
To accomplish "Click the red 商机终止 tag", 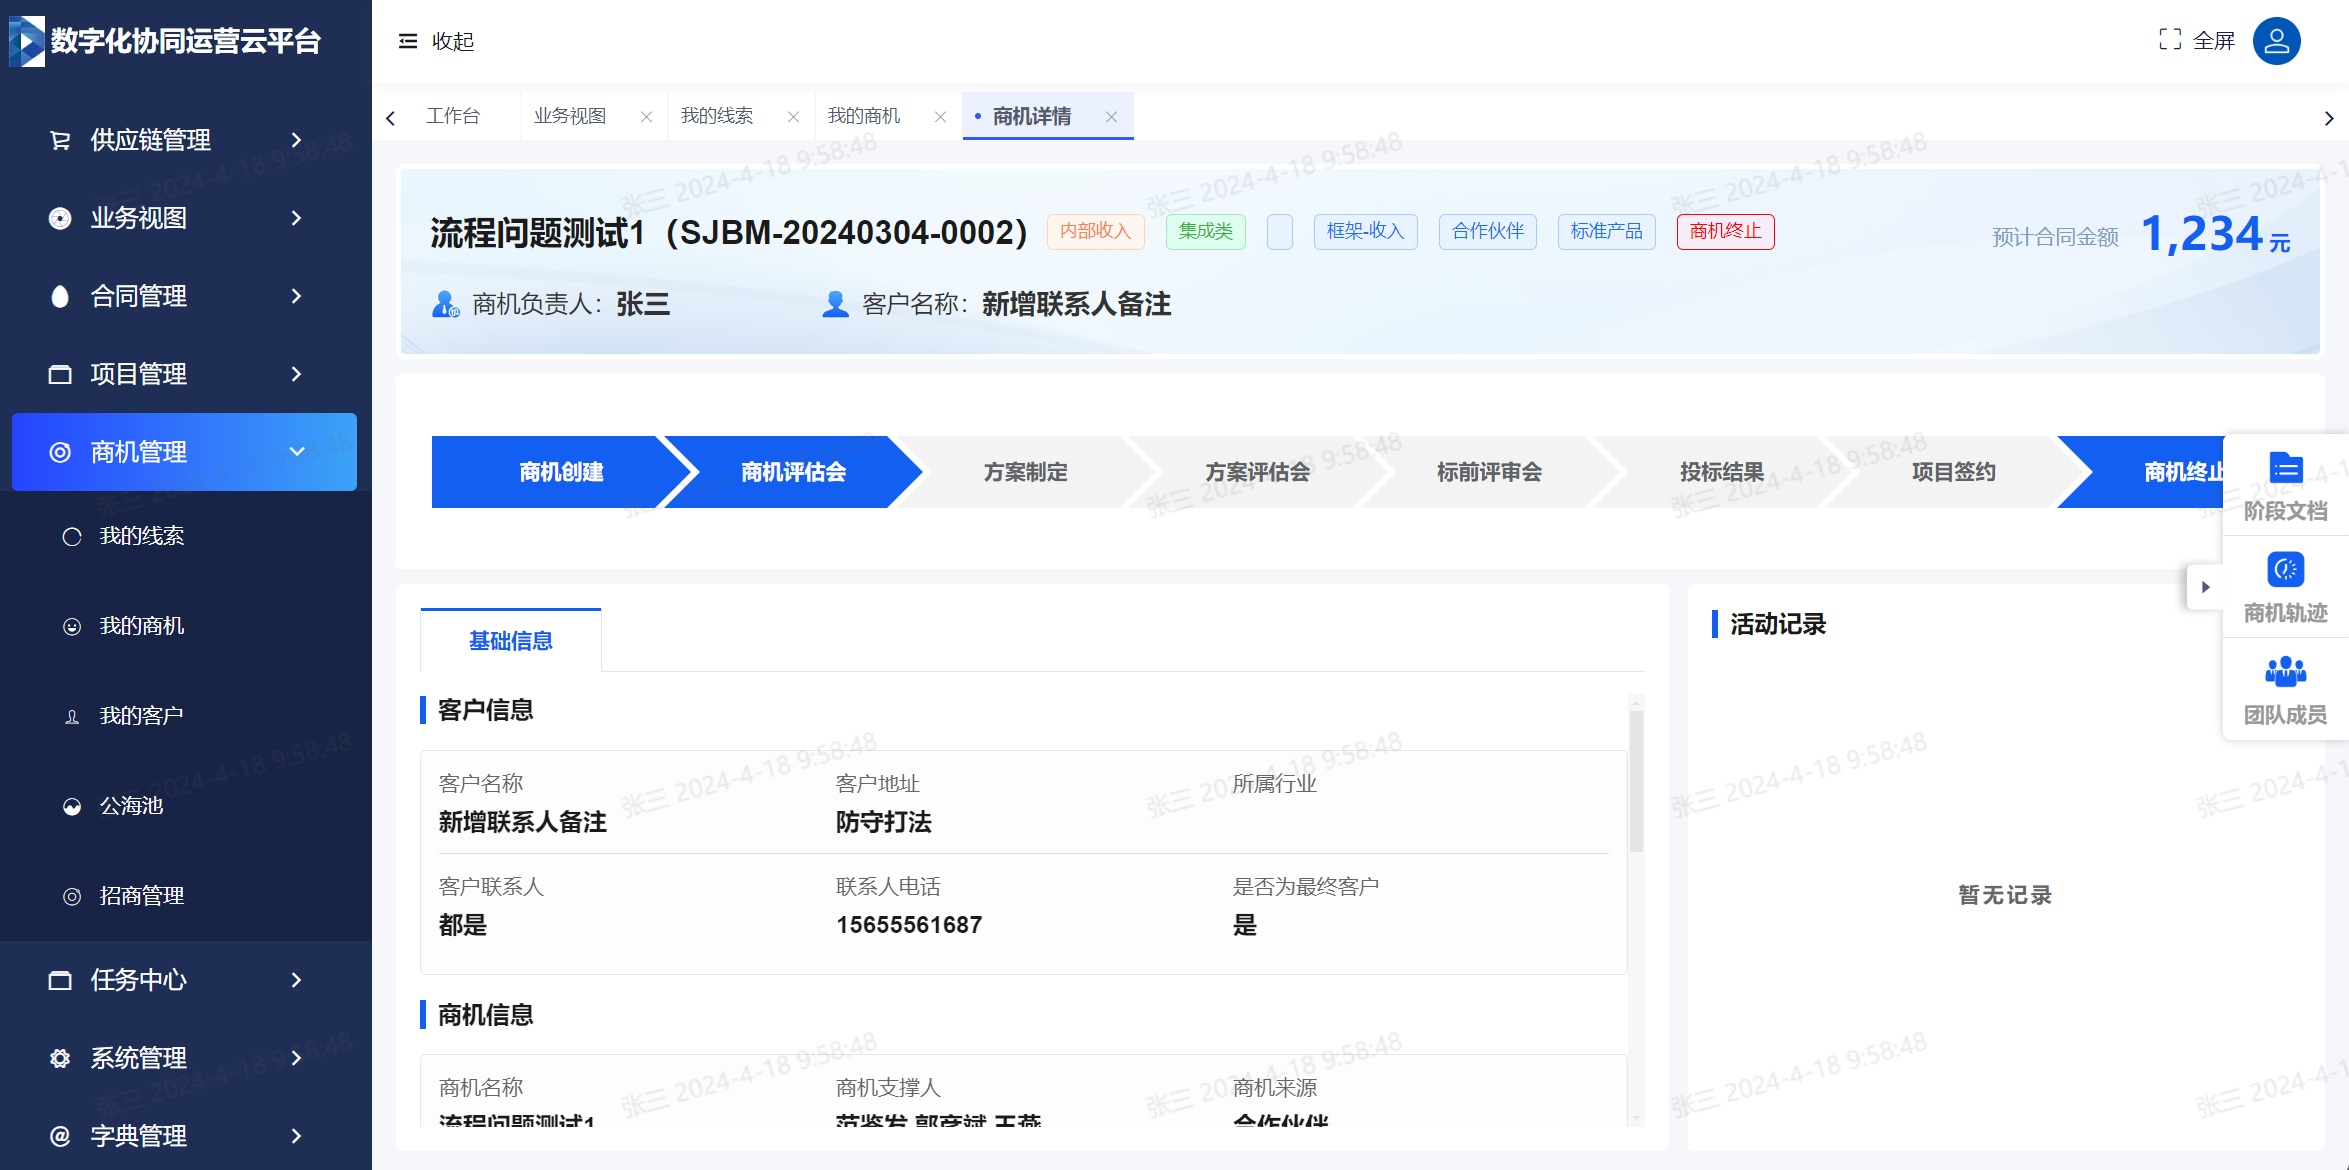I will (1725, 232).
